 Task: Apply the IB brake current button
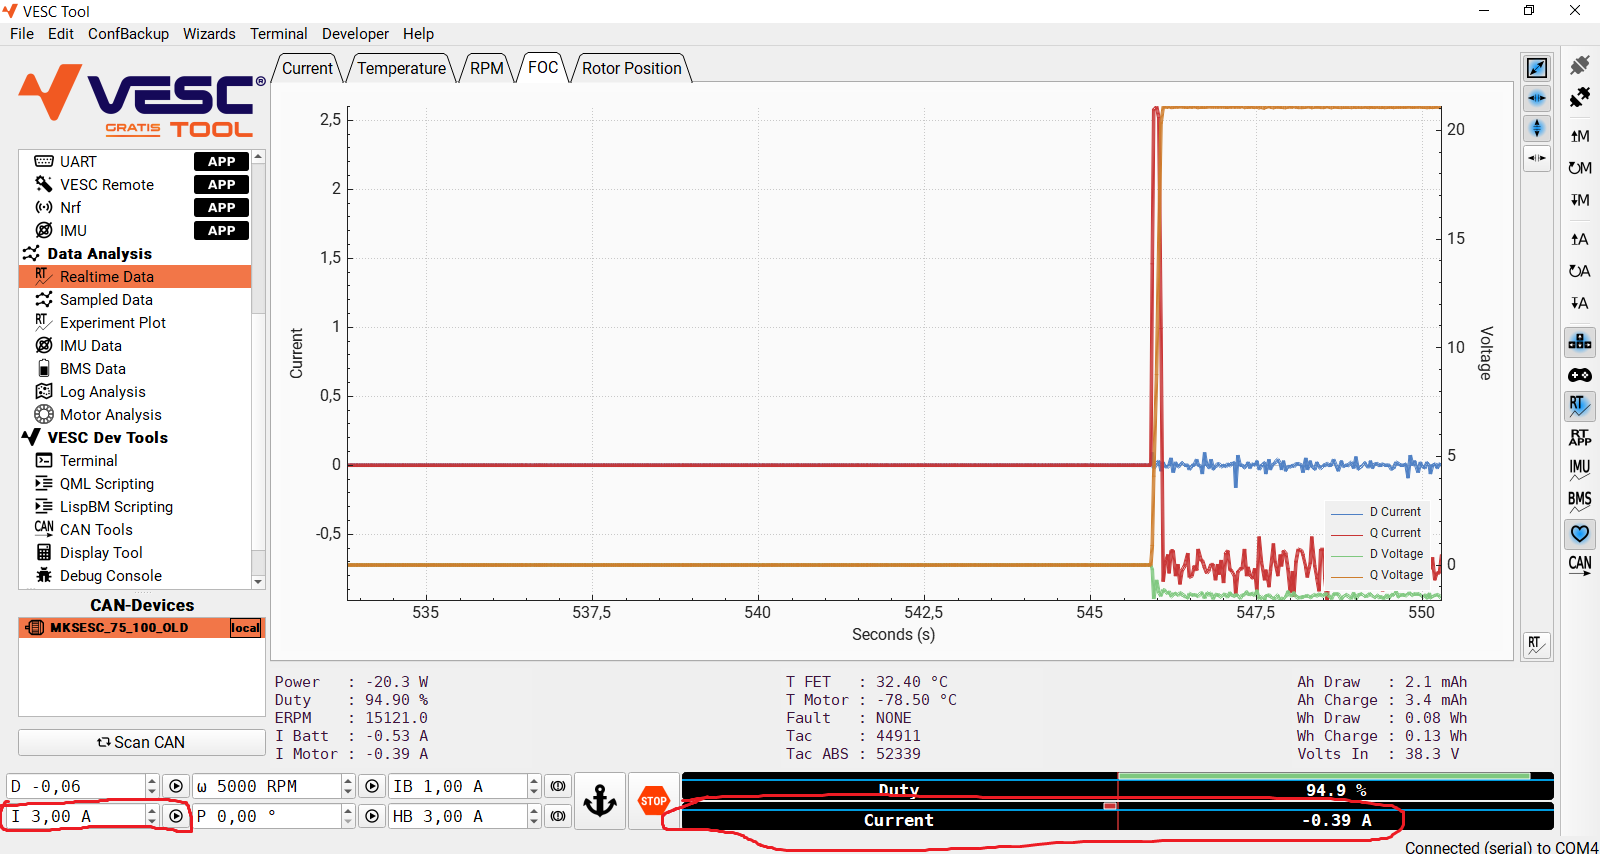click(558, 786)
